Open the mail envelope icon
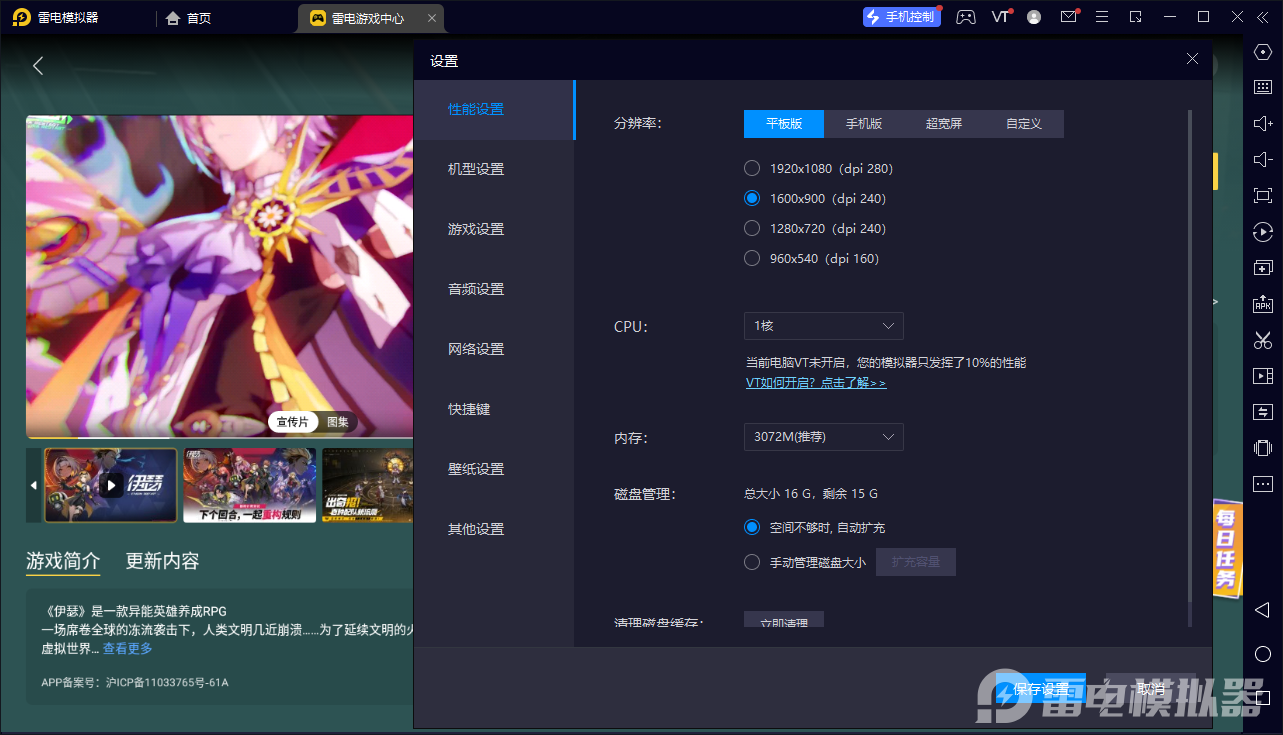This screenshot has height=735, width=1283. pyautogui.click(x=1069, y=17)
